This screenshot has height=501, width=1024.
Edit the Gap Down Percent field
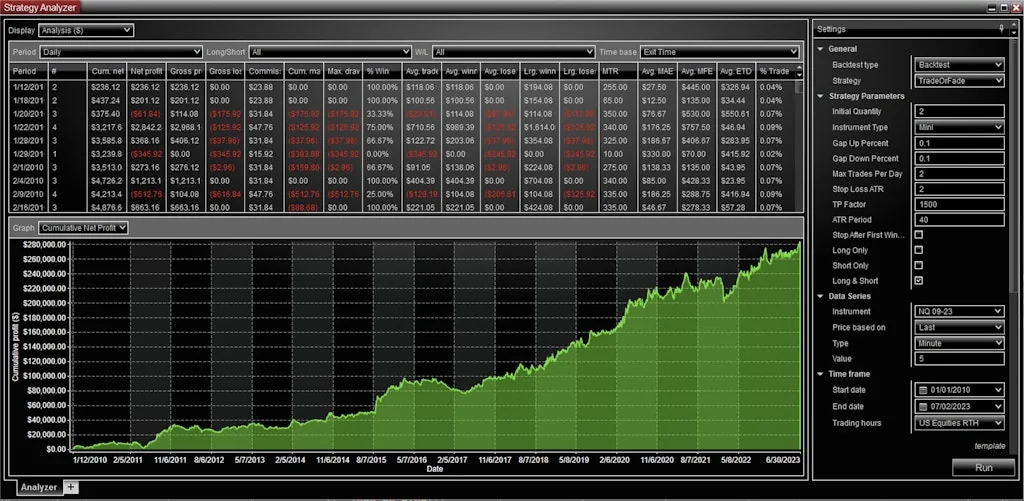click(959, 158)
